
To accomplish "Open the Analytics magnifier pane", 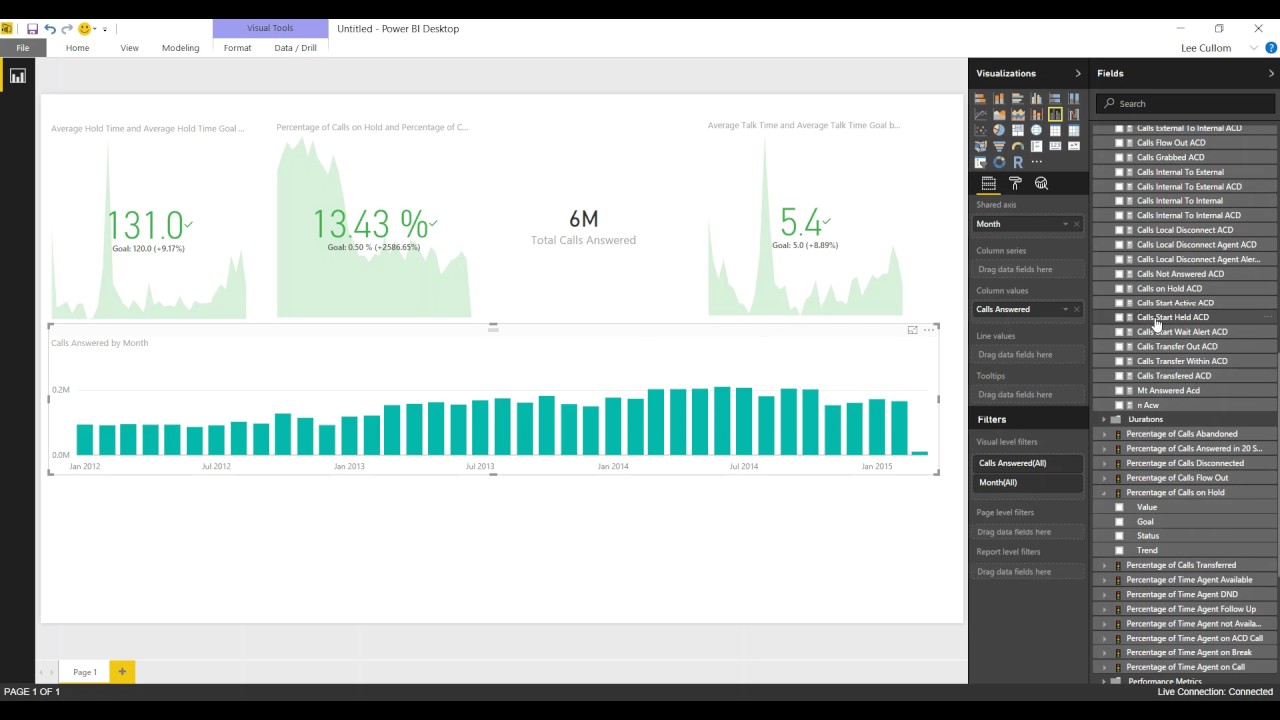I will 1041,183.
